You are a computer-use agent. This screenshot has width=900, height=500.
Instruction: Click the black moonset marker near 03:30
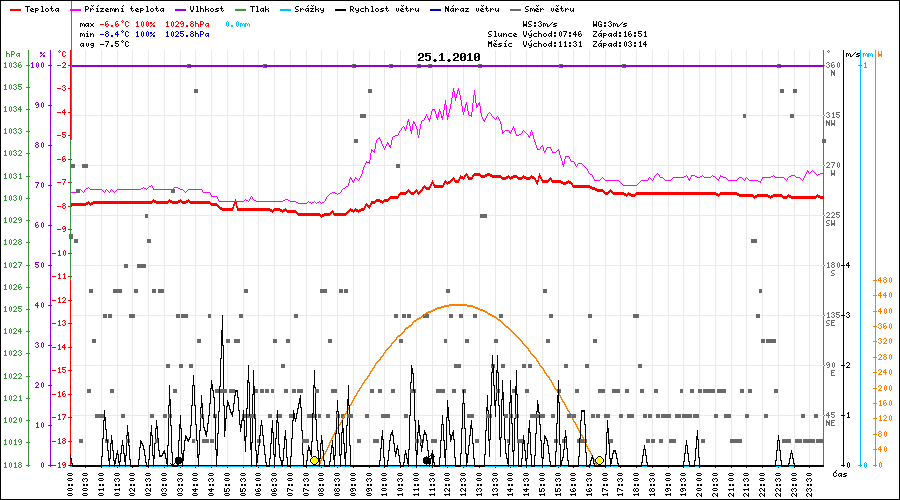coord(179,460)
